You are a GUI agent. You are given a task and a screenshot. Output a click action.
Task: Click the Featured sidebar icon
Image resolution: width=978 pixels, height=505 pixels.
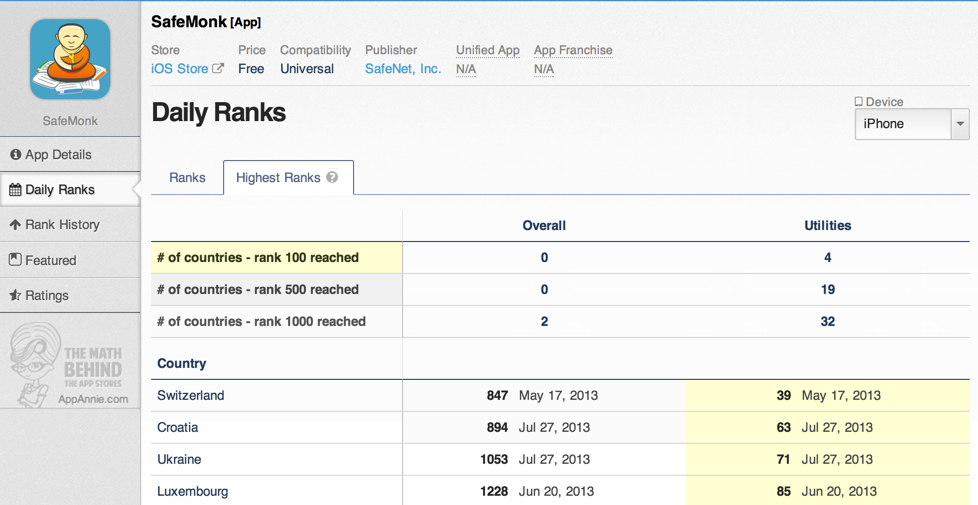(15, 260)
